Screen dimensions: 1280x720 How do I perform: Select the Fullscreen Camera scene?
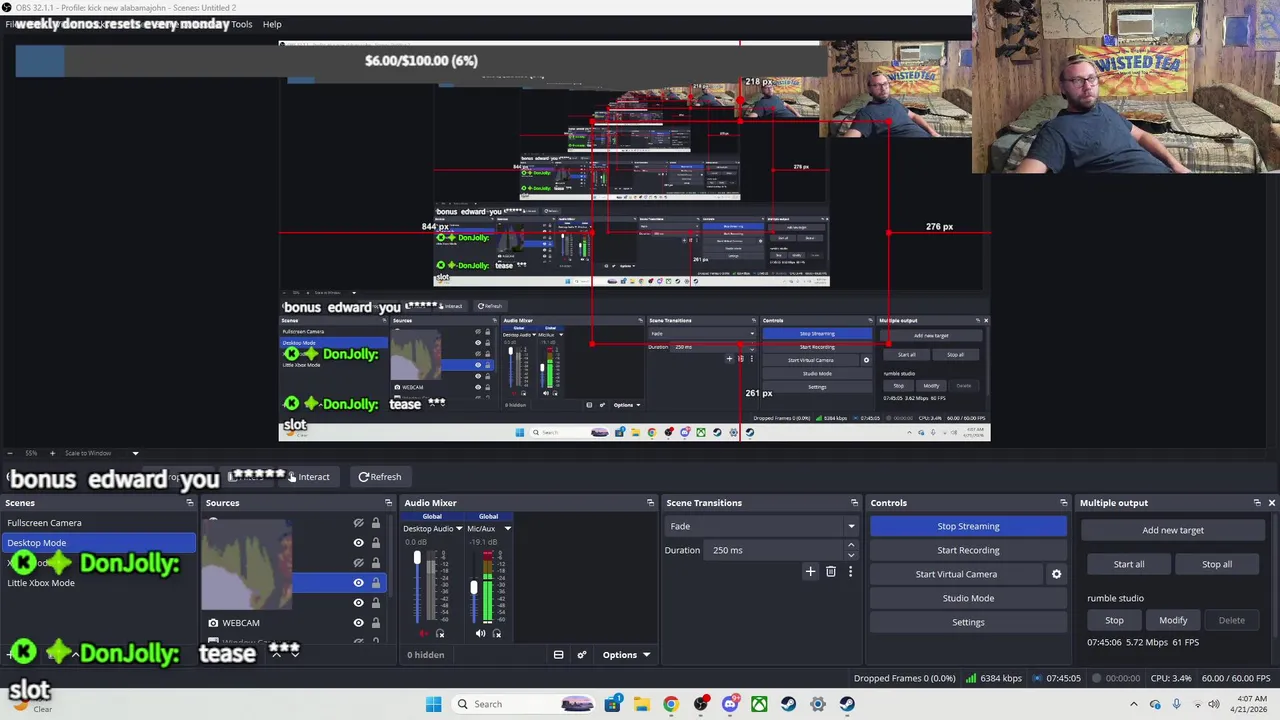98,523
